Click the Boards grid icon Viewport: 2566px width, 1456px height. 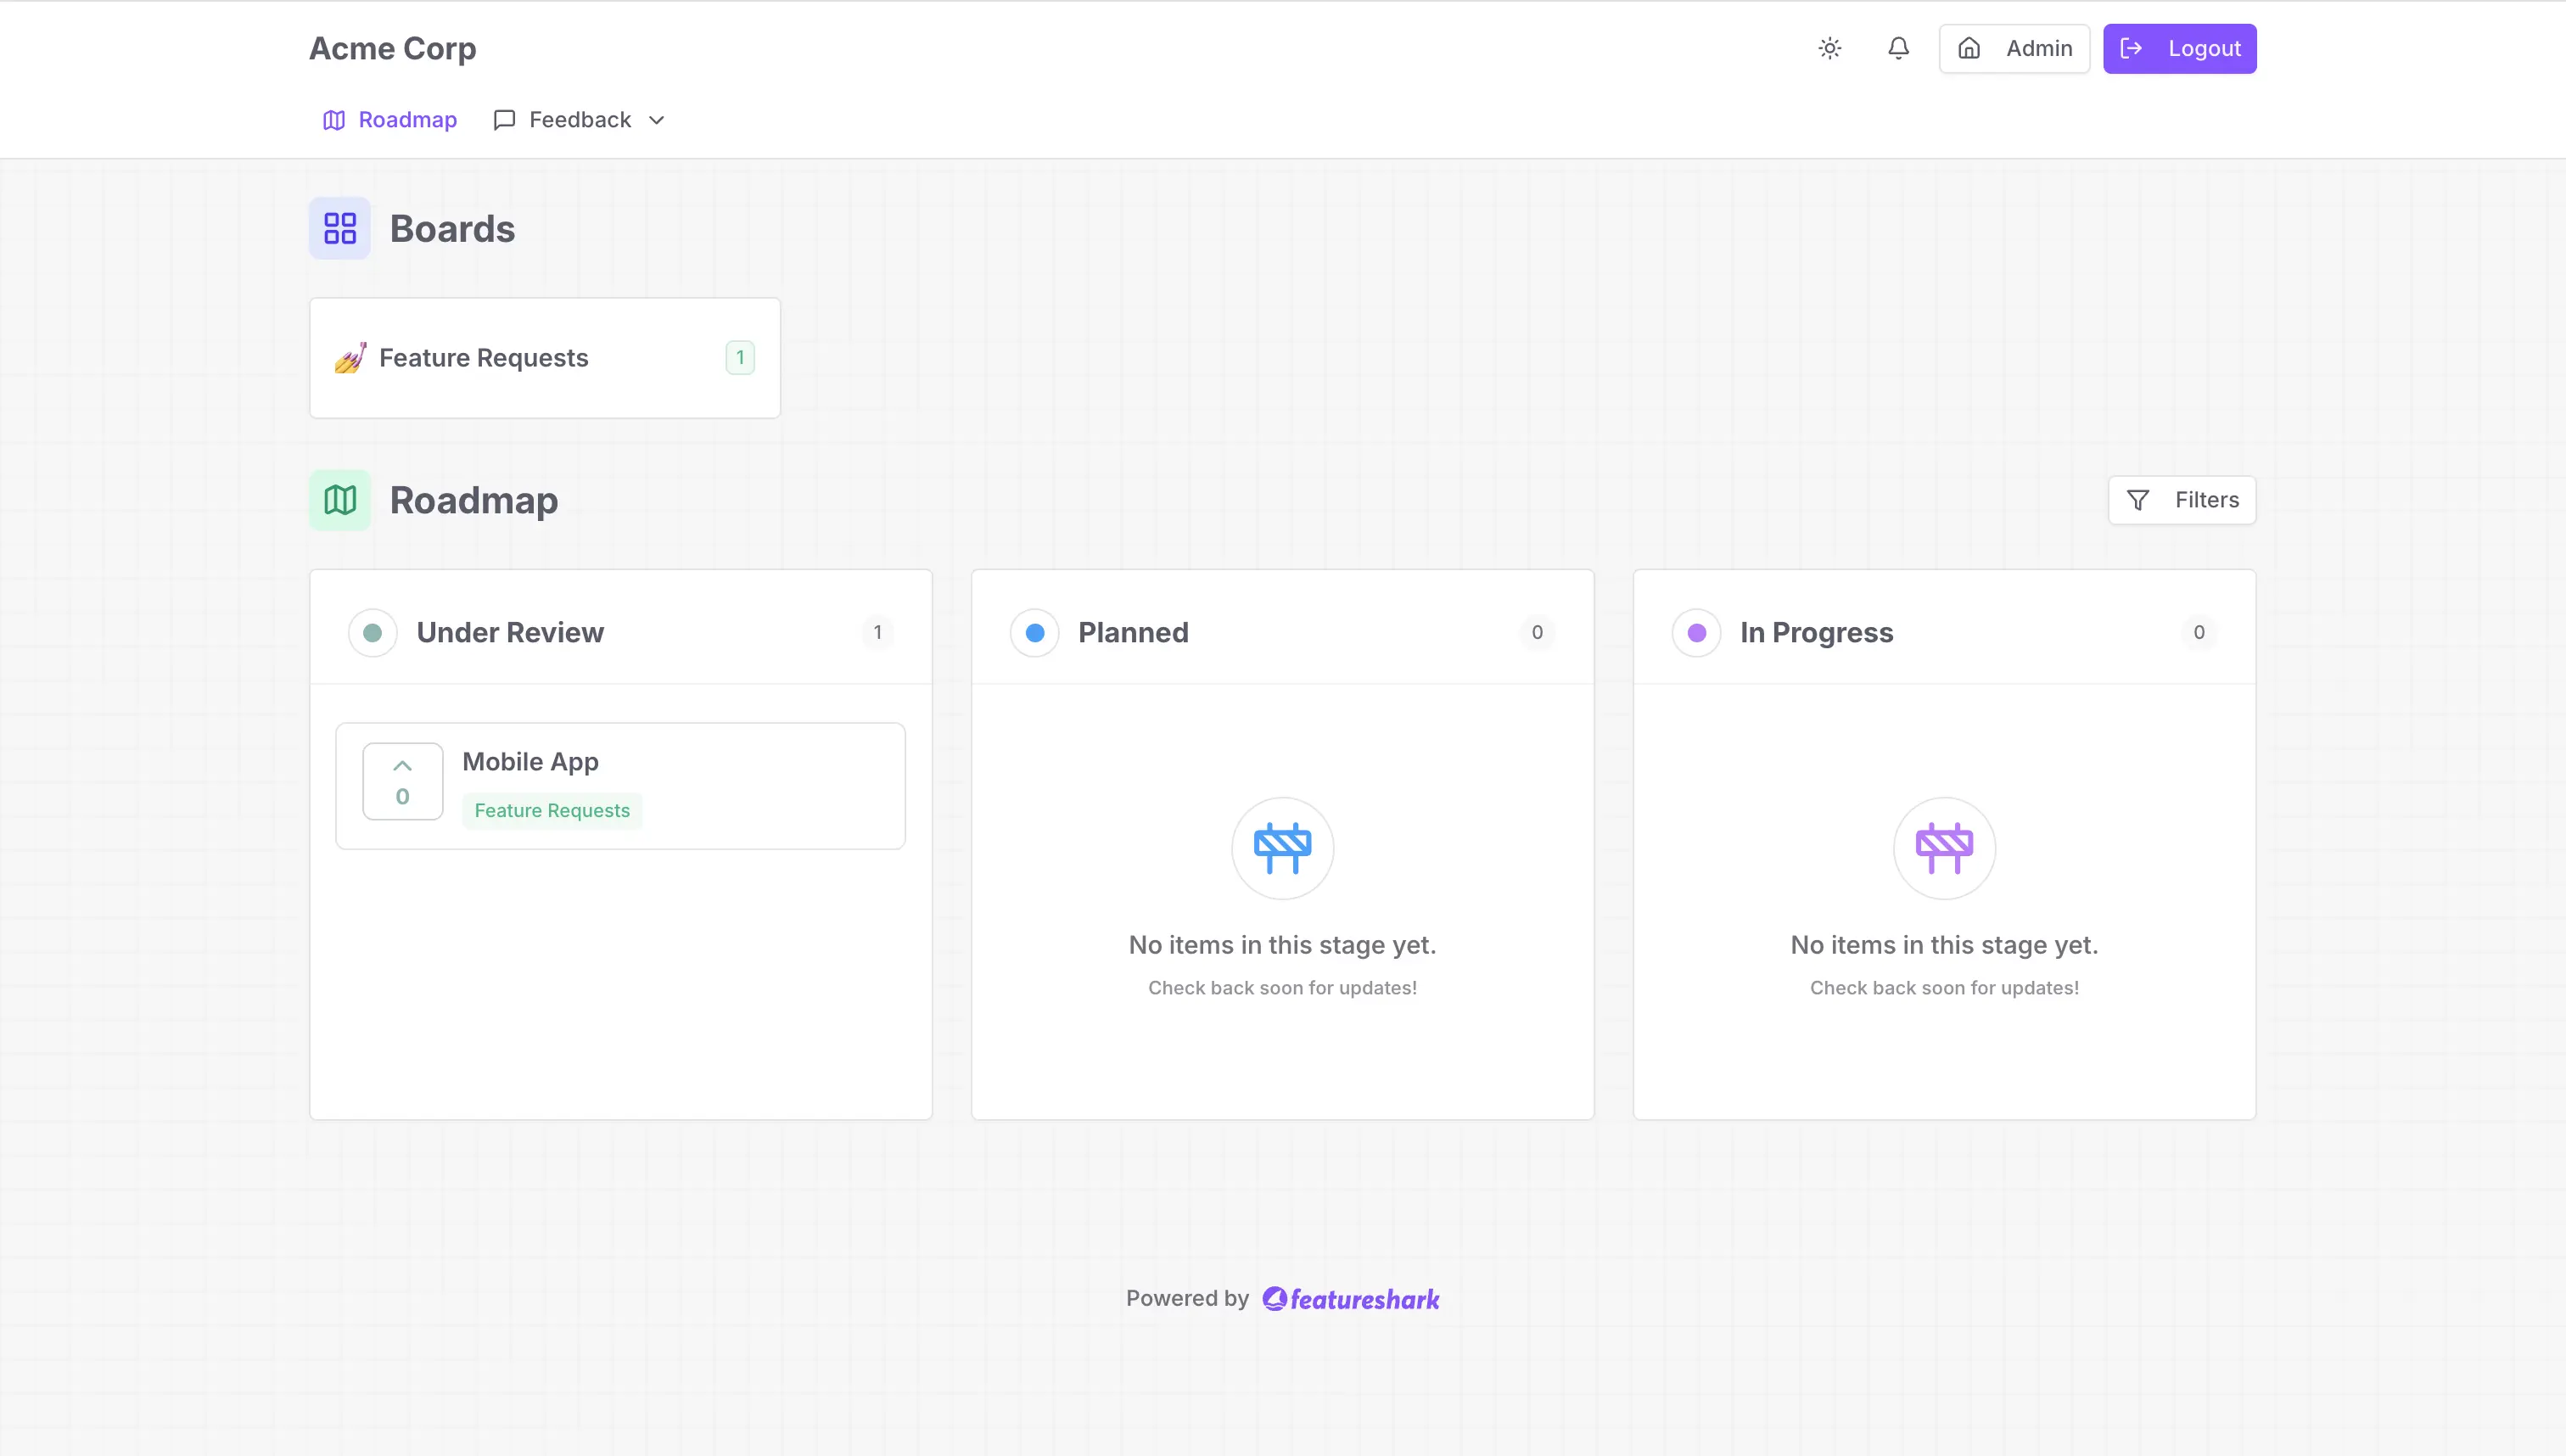(339, 228)
